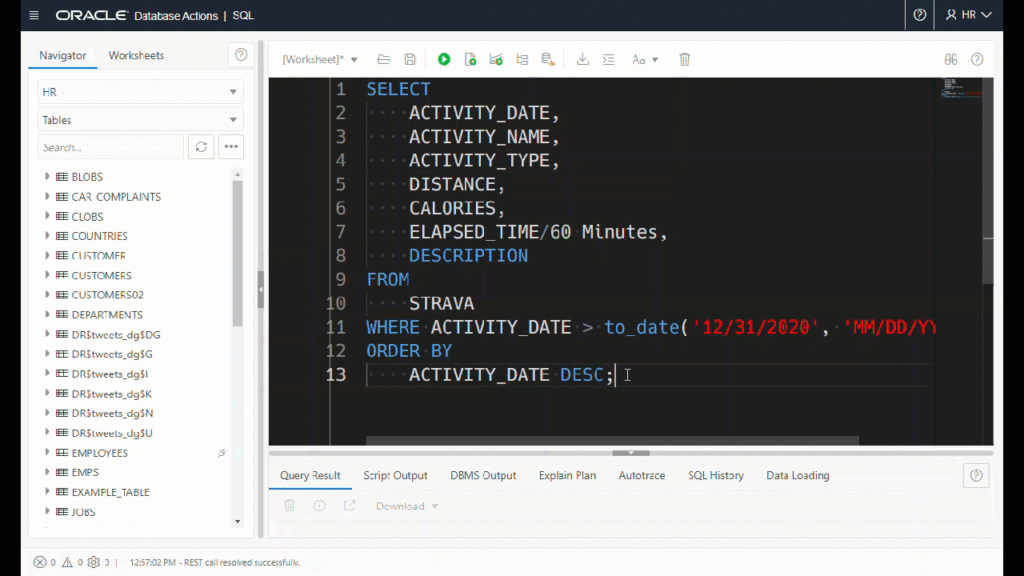Expand the EMPLOYEES table node
The image size is (1024, 576).
point(47,453)
